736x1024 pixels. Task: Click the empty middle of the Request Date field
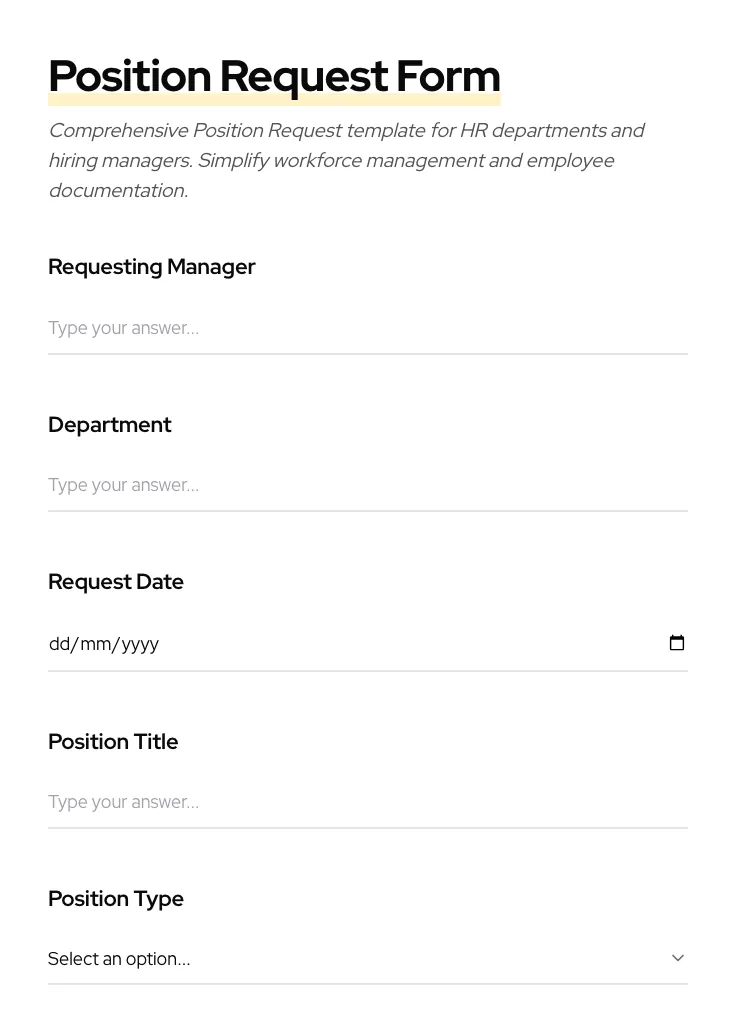click(x=400, y=644)
